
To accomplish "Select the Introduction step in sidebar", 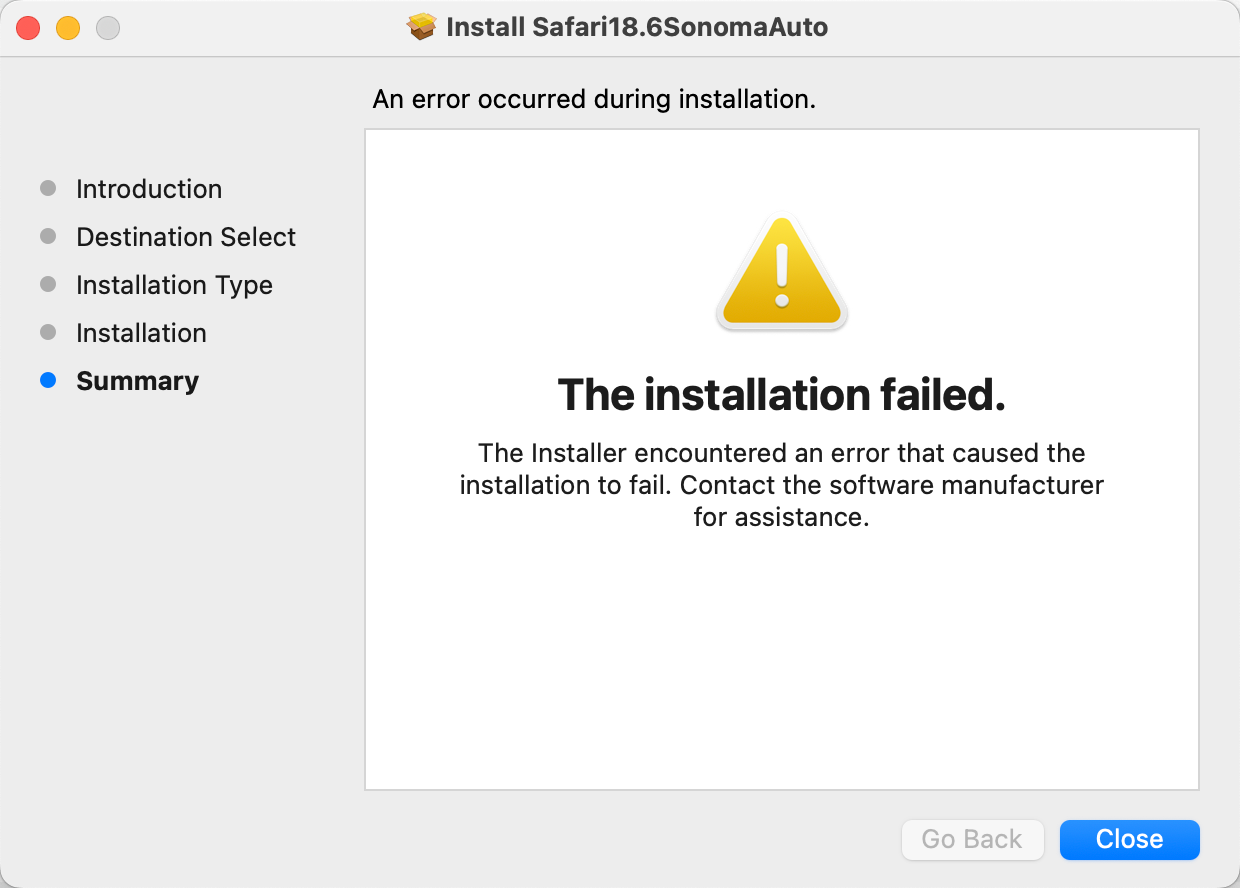I will coord(149,189).
